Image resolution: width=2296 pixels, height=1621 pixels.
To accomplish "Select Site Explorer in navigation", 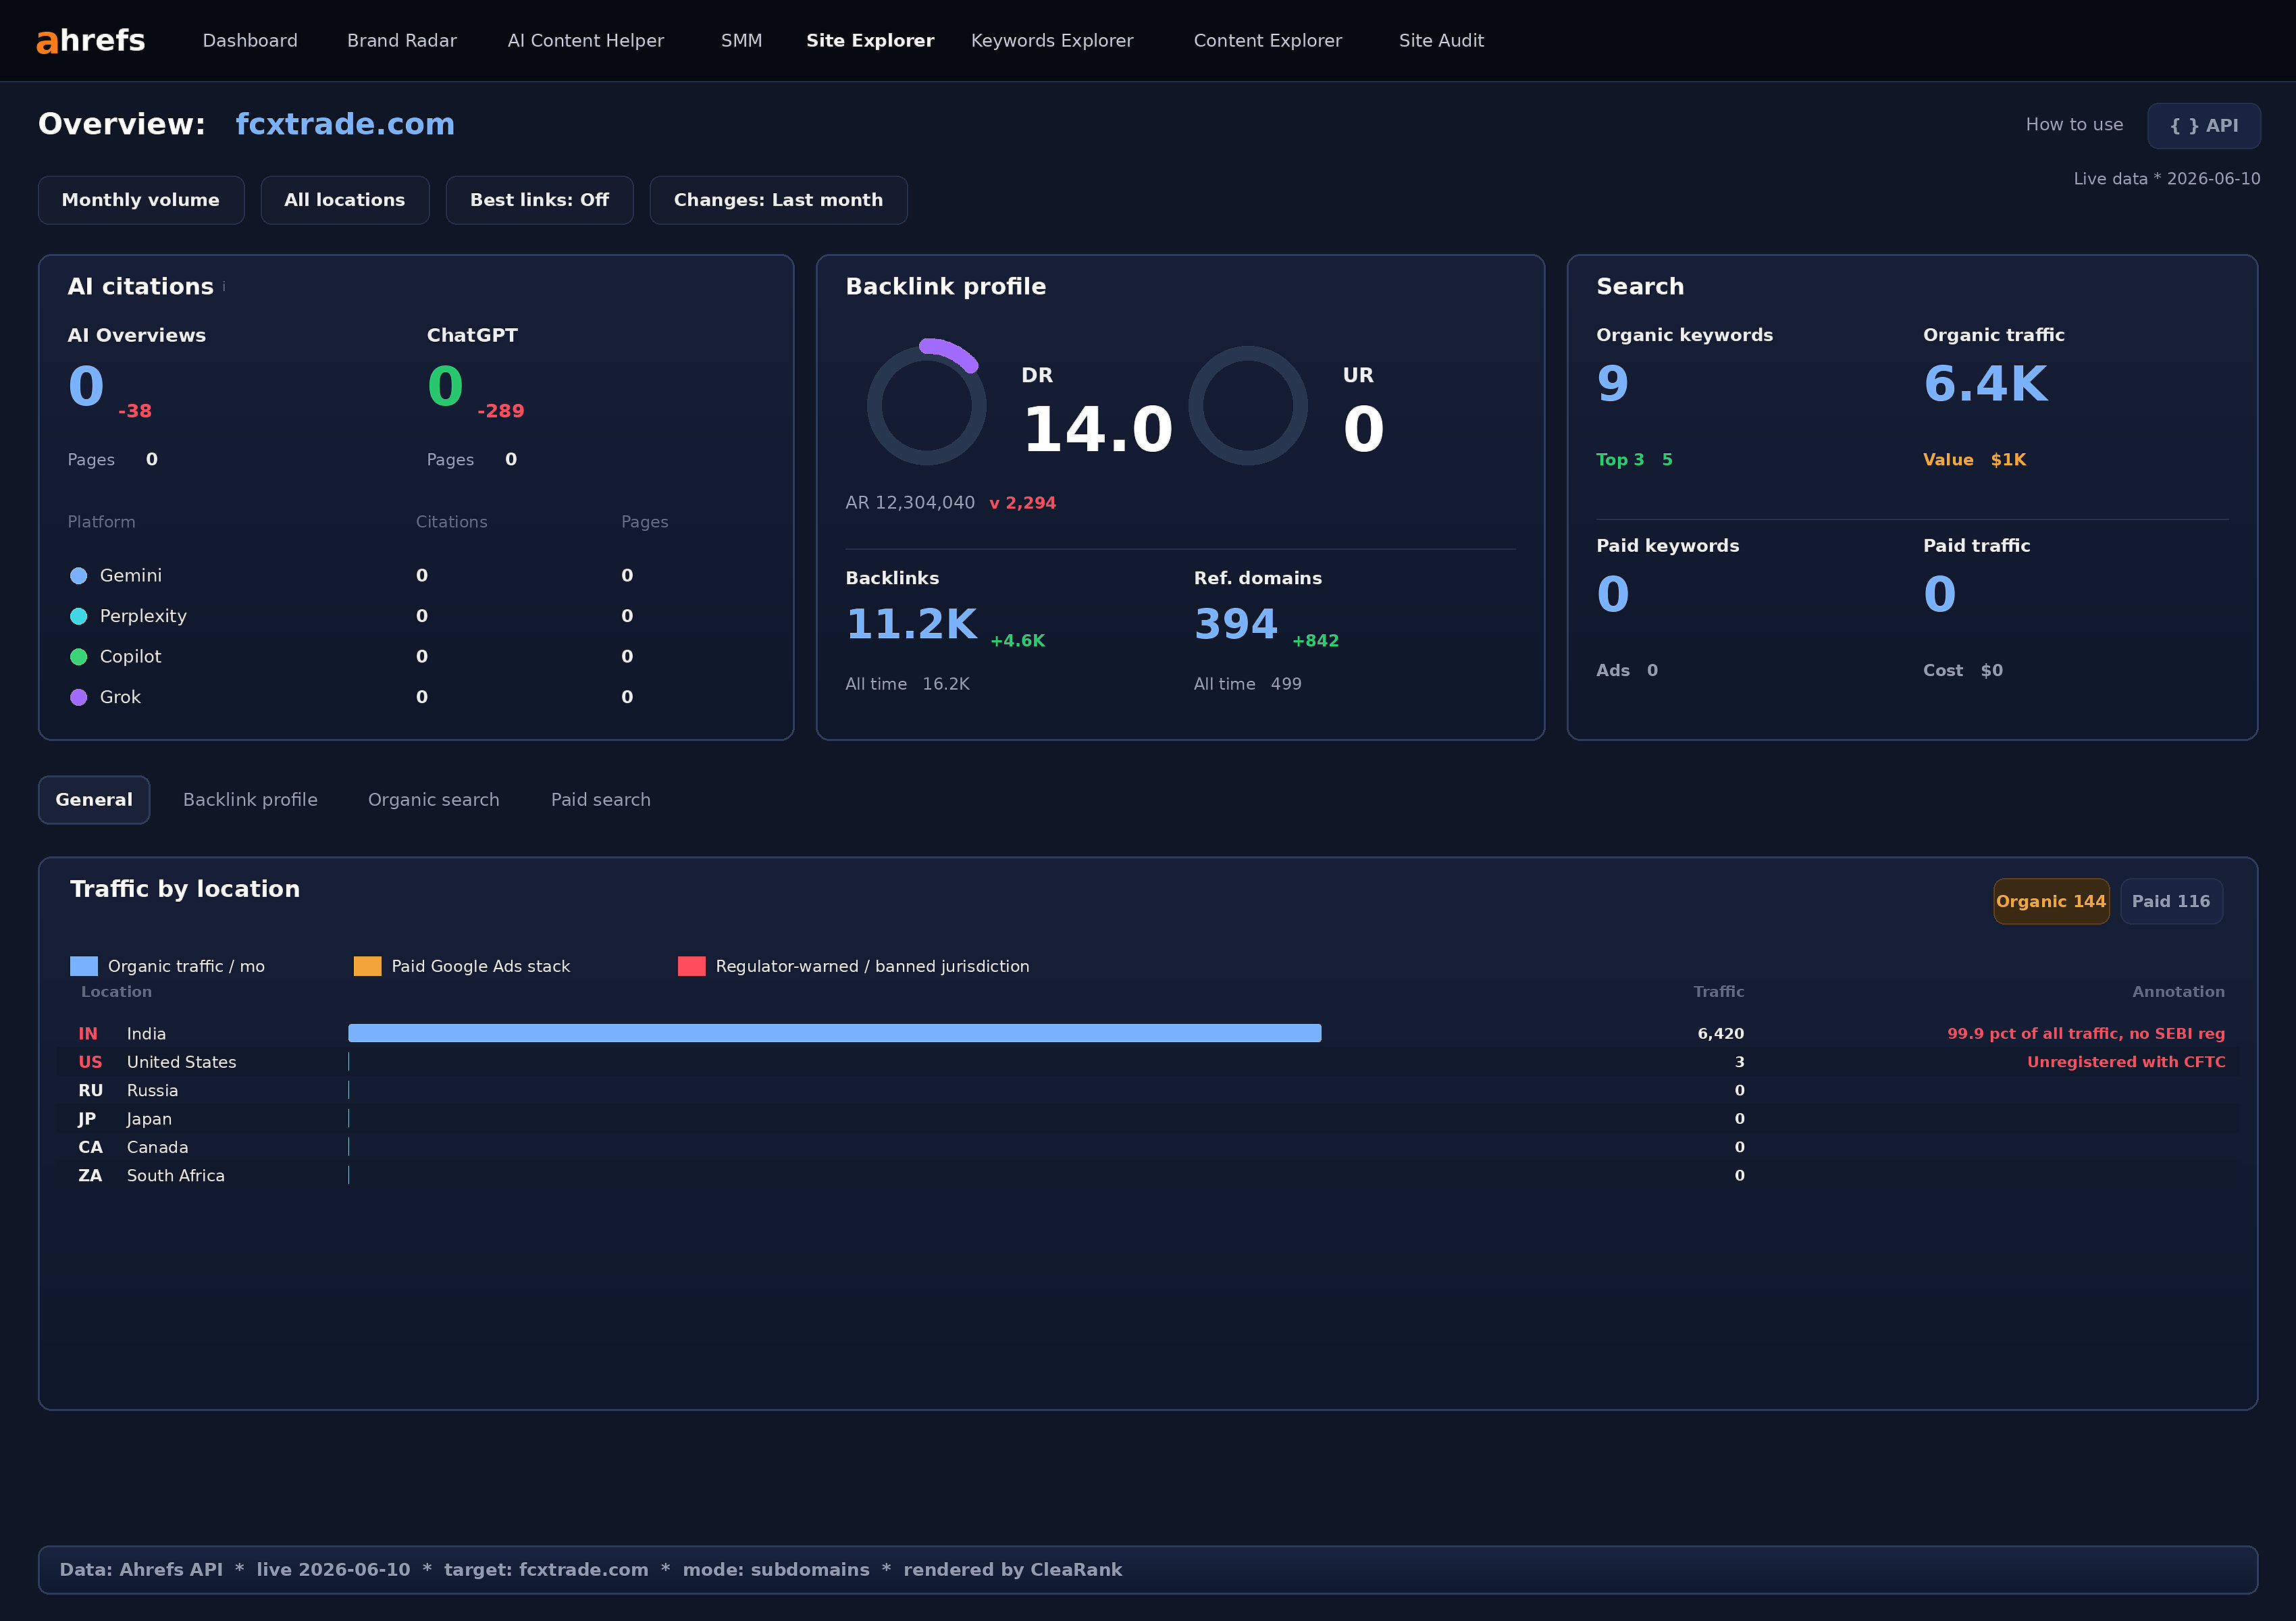I will (870, 41).
